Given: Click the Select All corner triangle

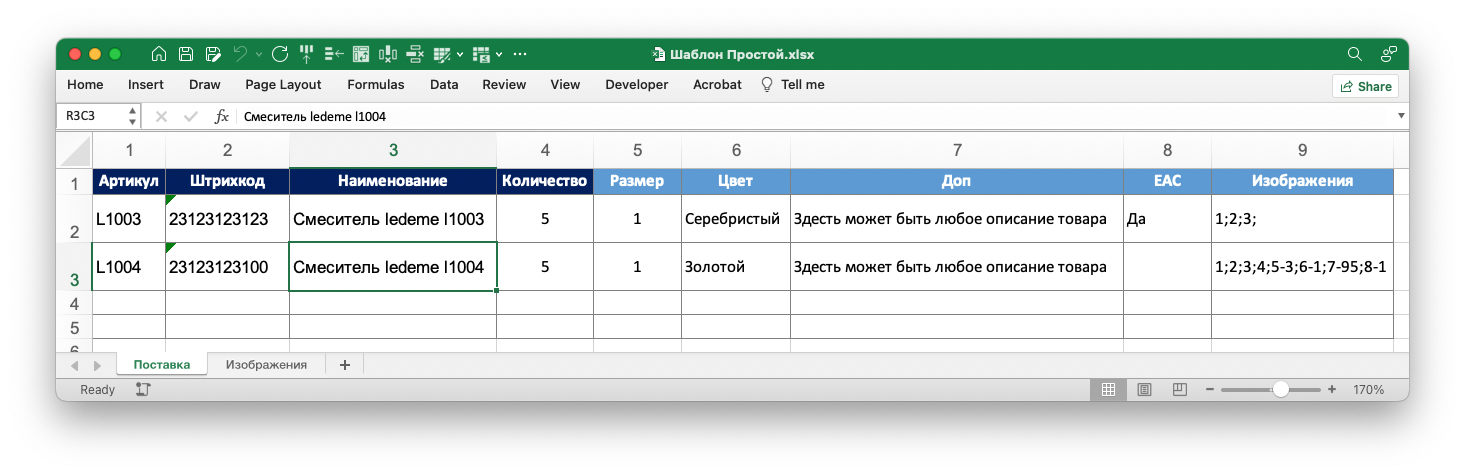Looking at the screenshot, I should [x=75, y=151].
